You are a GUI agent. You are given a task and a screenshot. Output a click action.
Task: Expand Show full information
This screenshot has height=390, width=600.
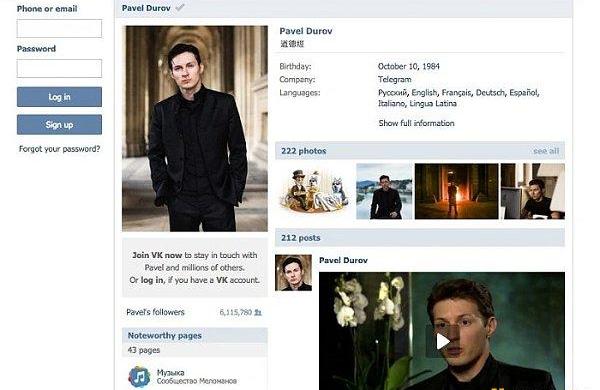point(416,123)
